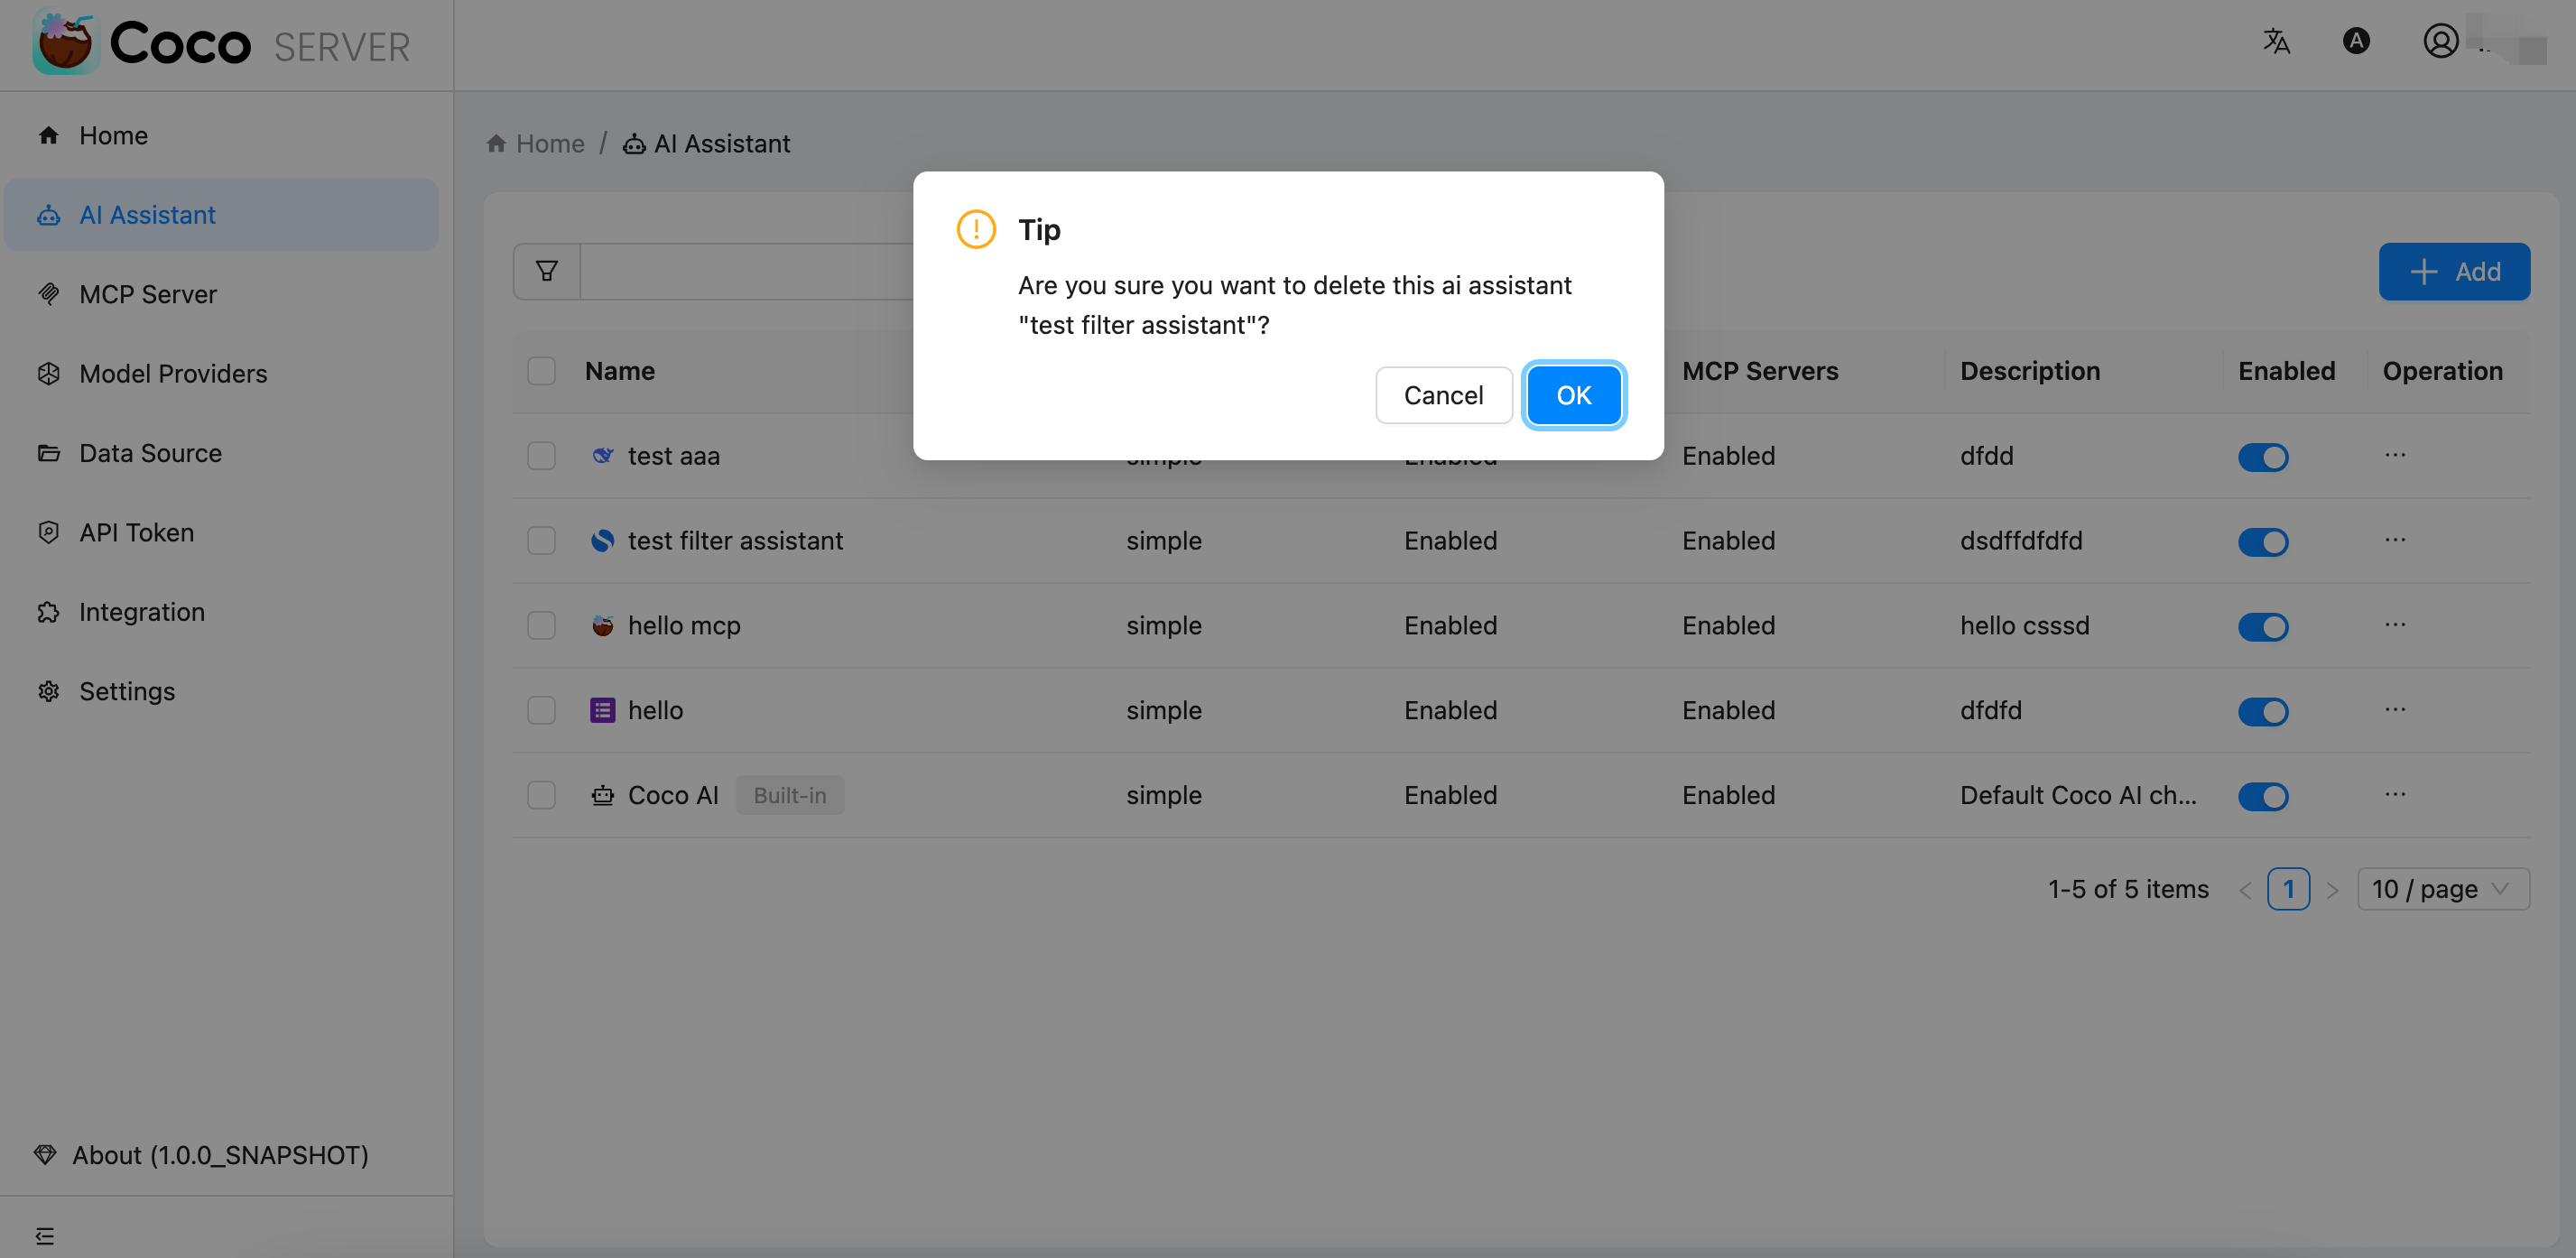This screenshot has width=2576, height=1258.
Task: Open Integration in sidebar
Action: 221,612
